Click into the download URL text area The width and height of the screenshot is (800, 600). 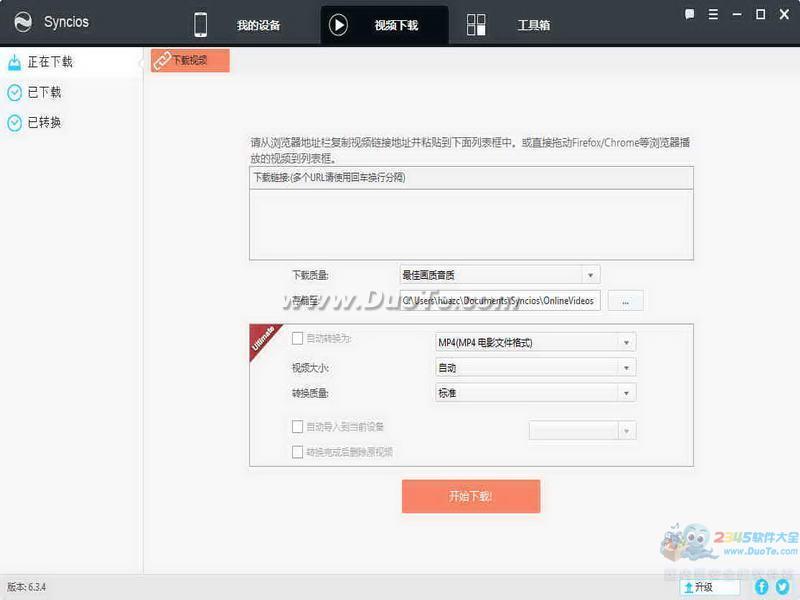click(x=471, y=224)
